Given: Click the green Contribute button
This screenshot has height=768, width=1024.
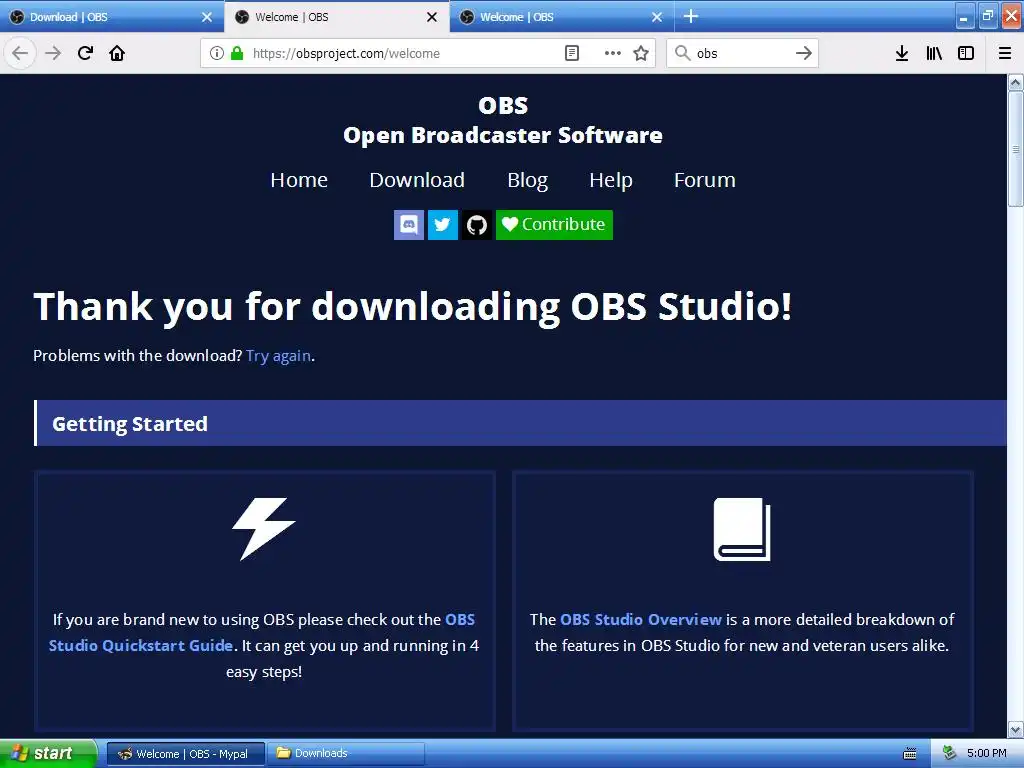Looking at the screenshot, I should [554, 225].
